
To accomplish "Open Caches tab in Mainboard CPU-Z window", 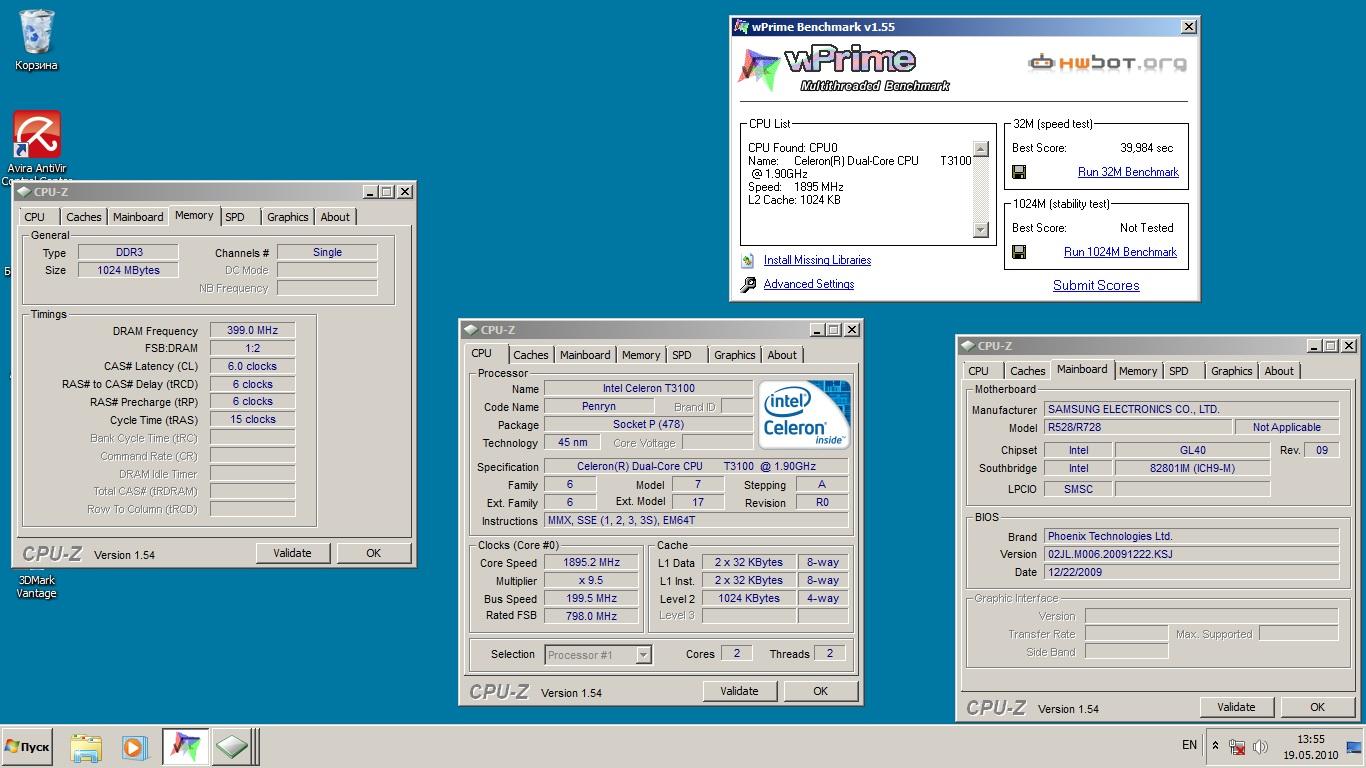I will point(1028,371).
